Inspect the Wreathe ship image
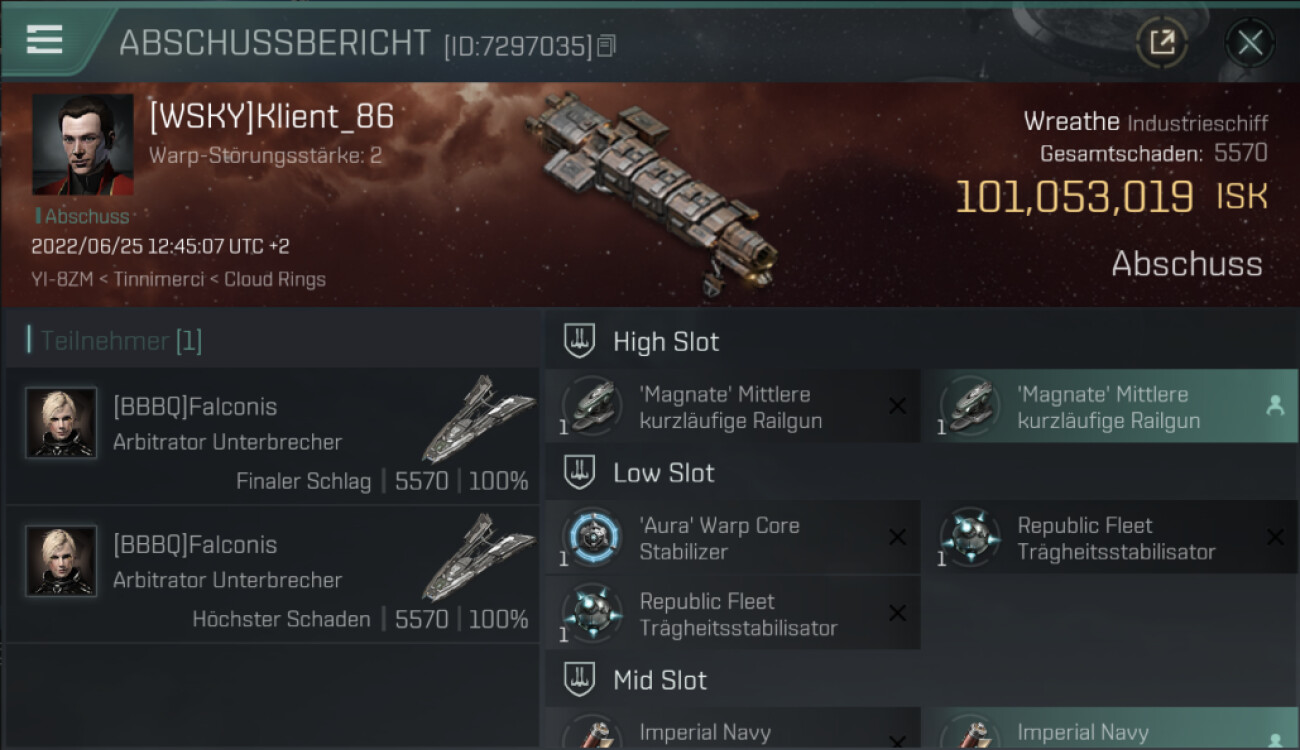 point(652,190)
